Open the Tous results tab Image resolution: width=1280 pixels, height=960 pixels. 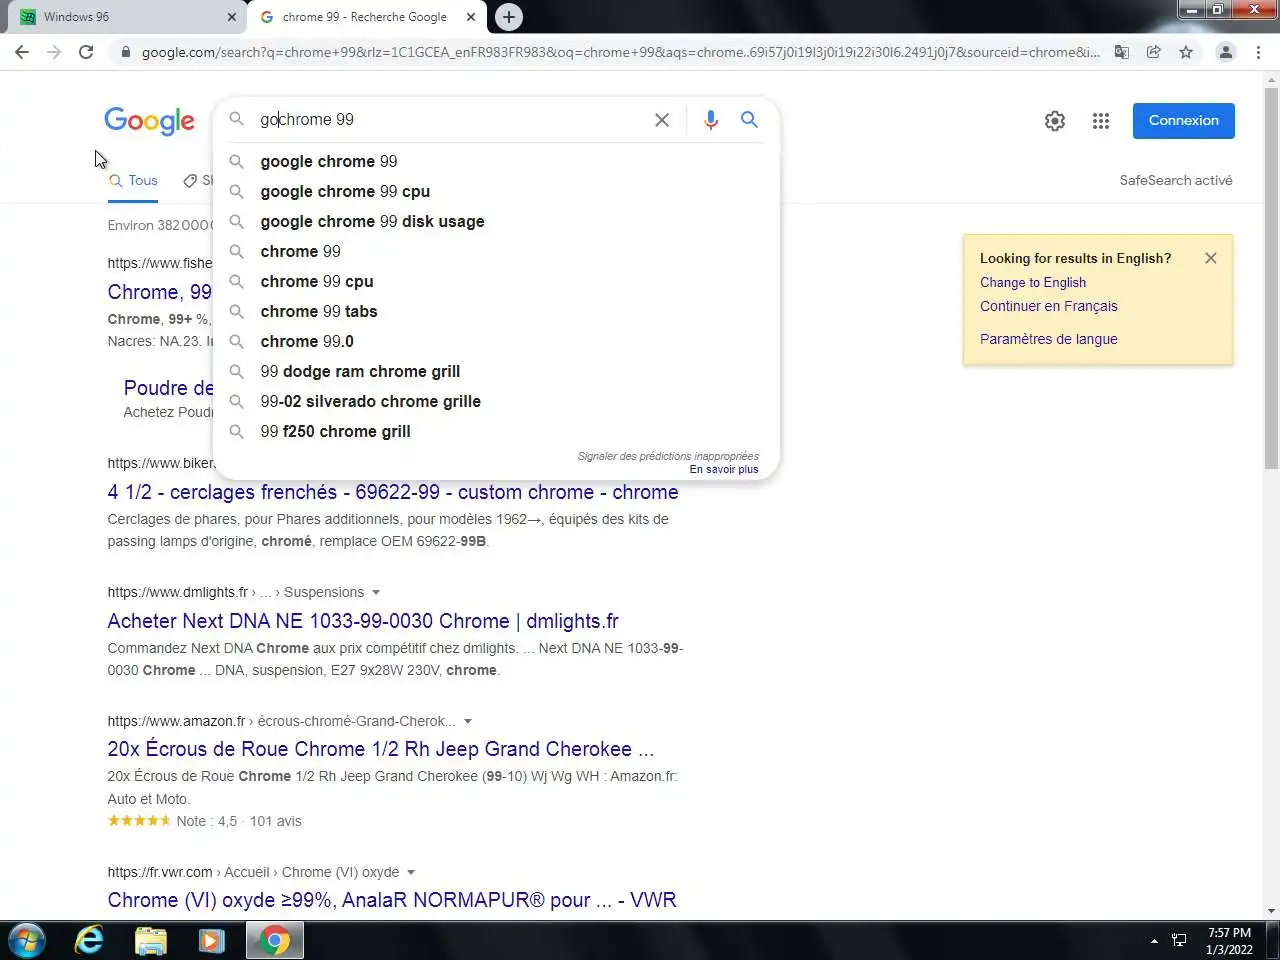(133, 181)
